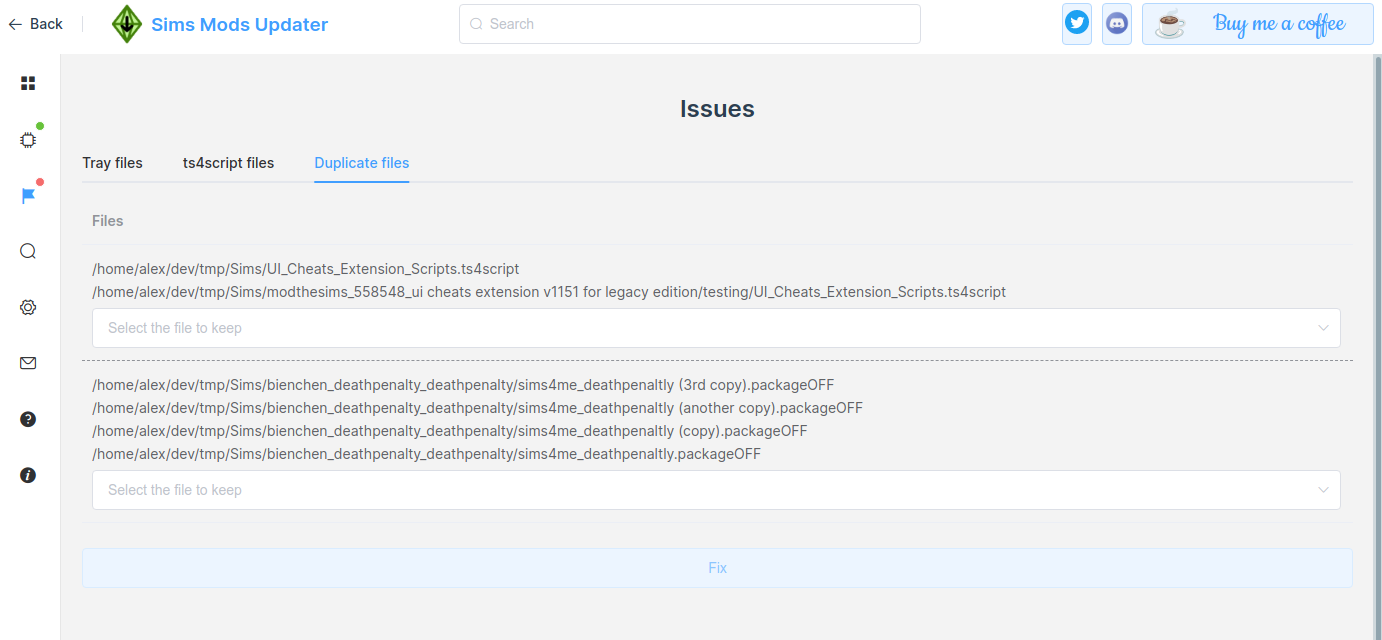The height and width of the screenshot is (640, 1382).
Task: Click the Sims Mods Updater plumbob logo
Action: click(127, 24)
